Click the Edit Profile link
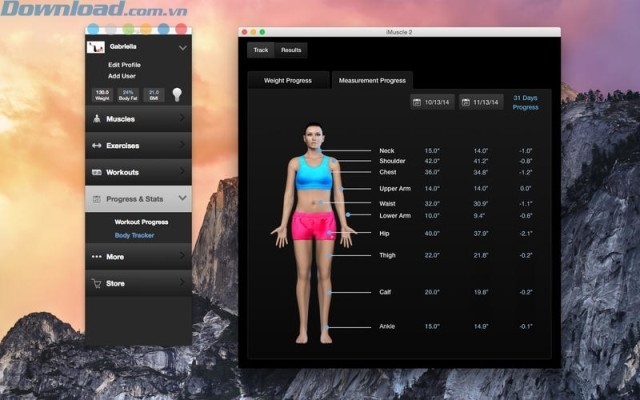 point(125,65)
